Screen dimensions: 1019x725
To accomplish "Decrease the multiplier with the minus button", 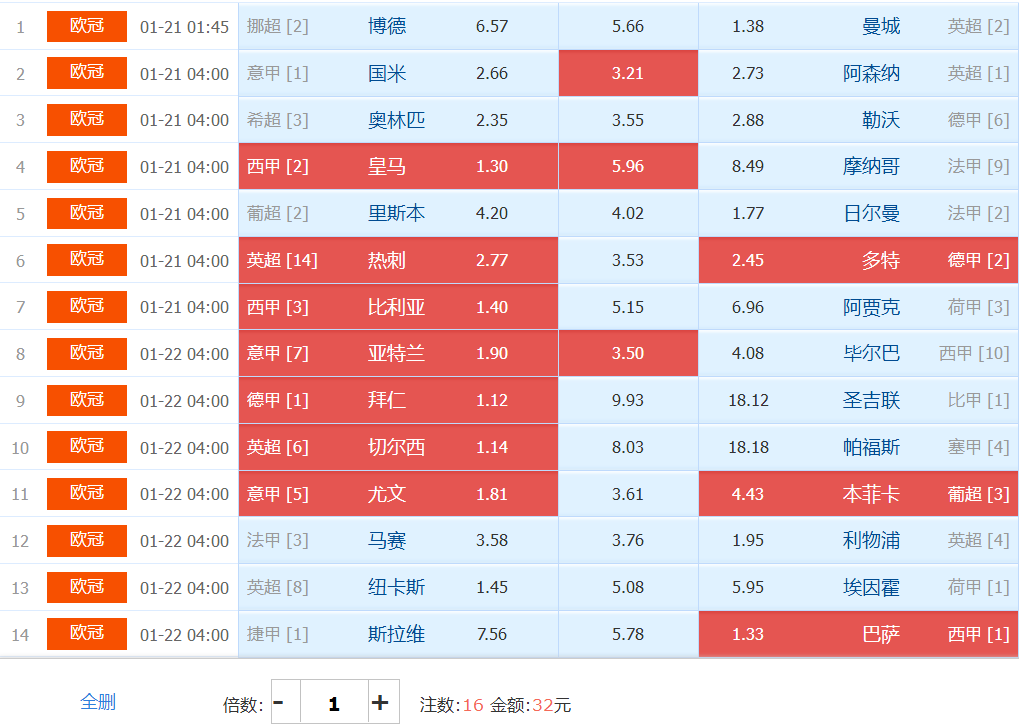I will click(279, 703).
